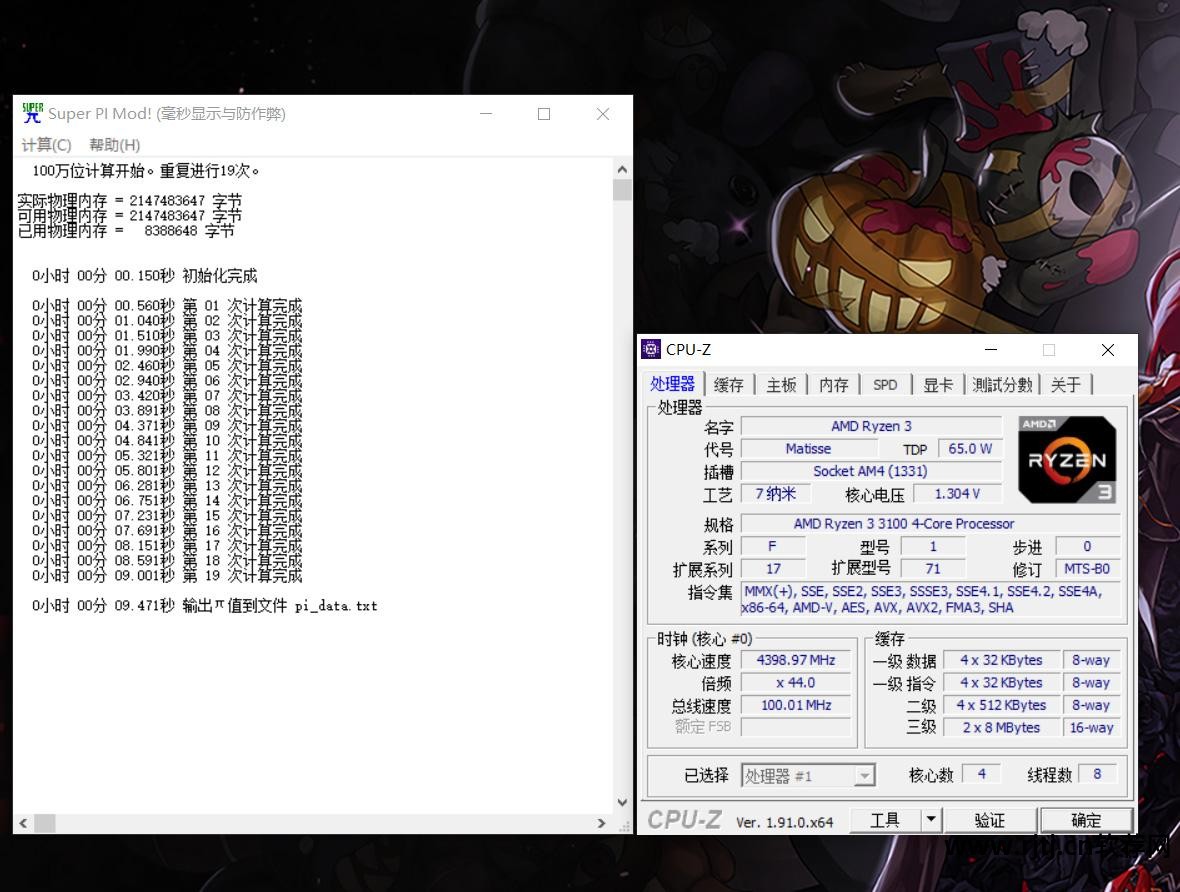Click the CPU-Z app icon in title bar
Viewport: 1180px width, 892px height.
(651, 349)
